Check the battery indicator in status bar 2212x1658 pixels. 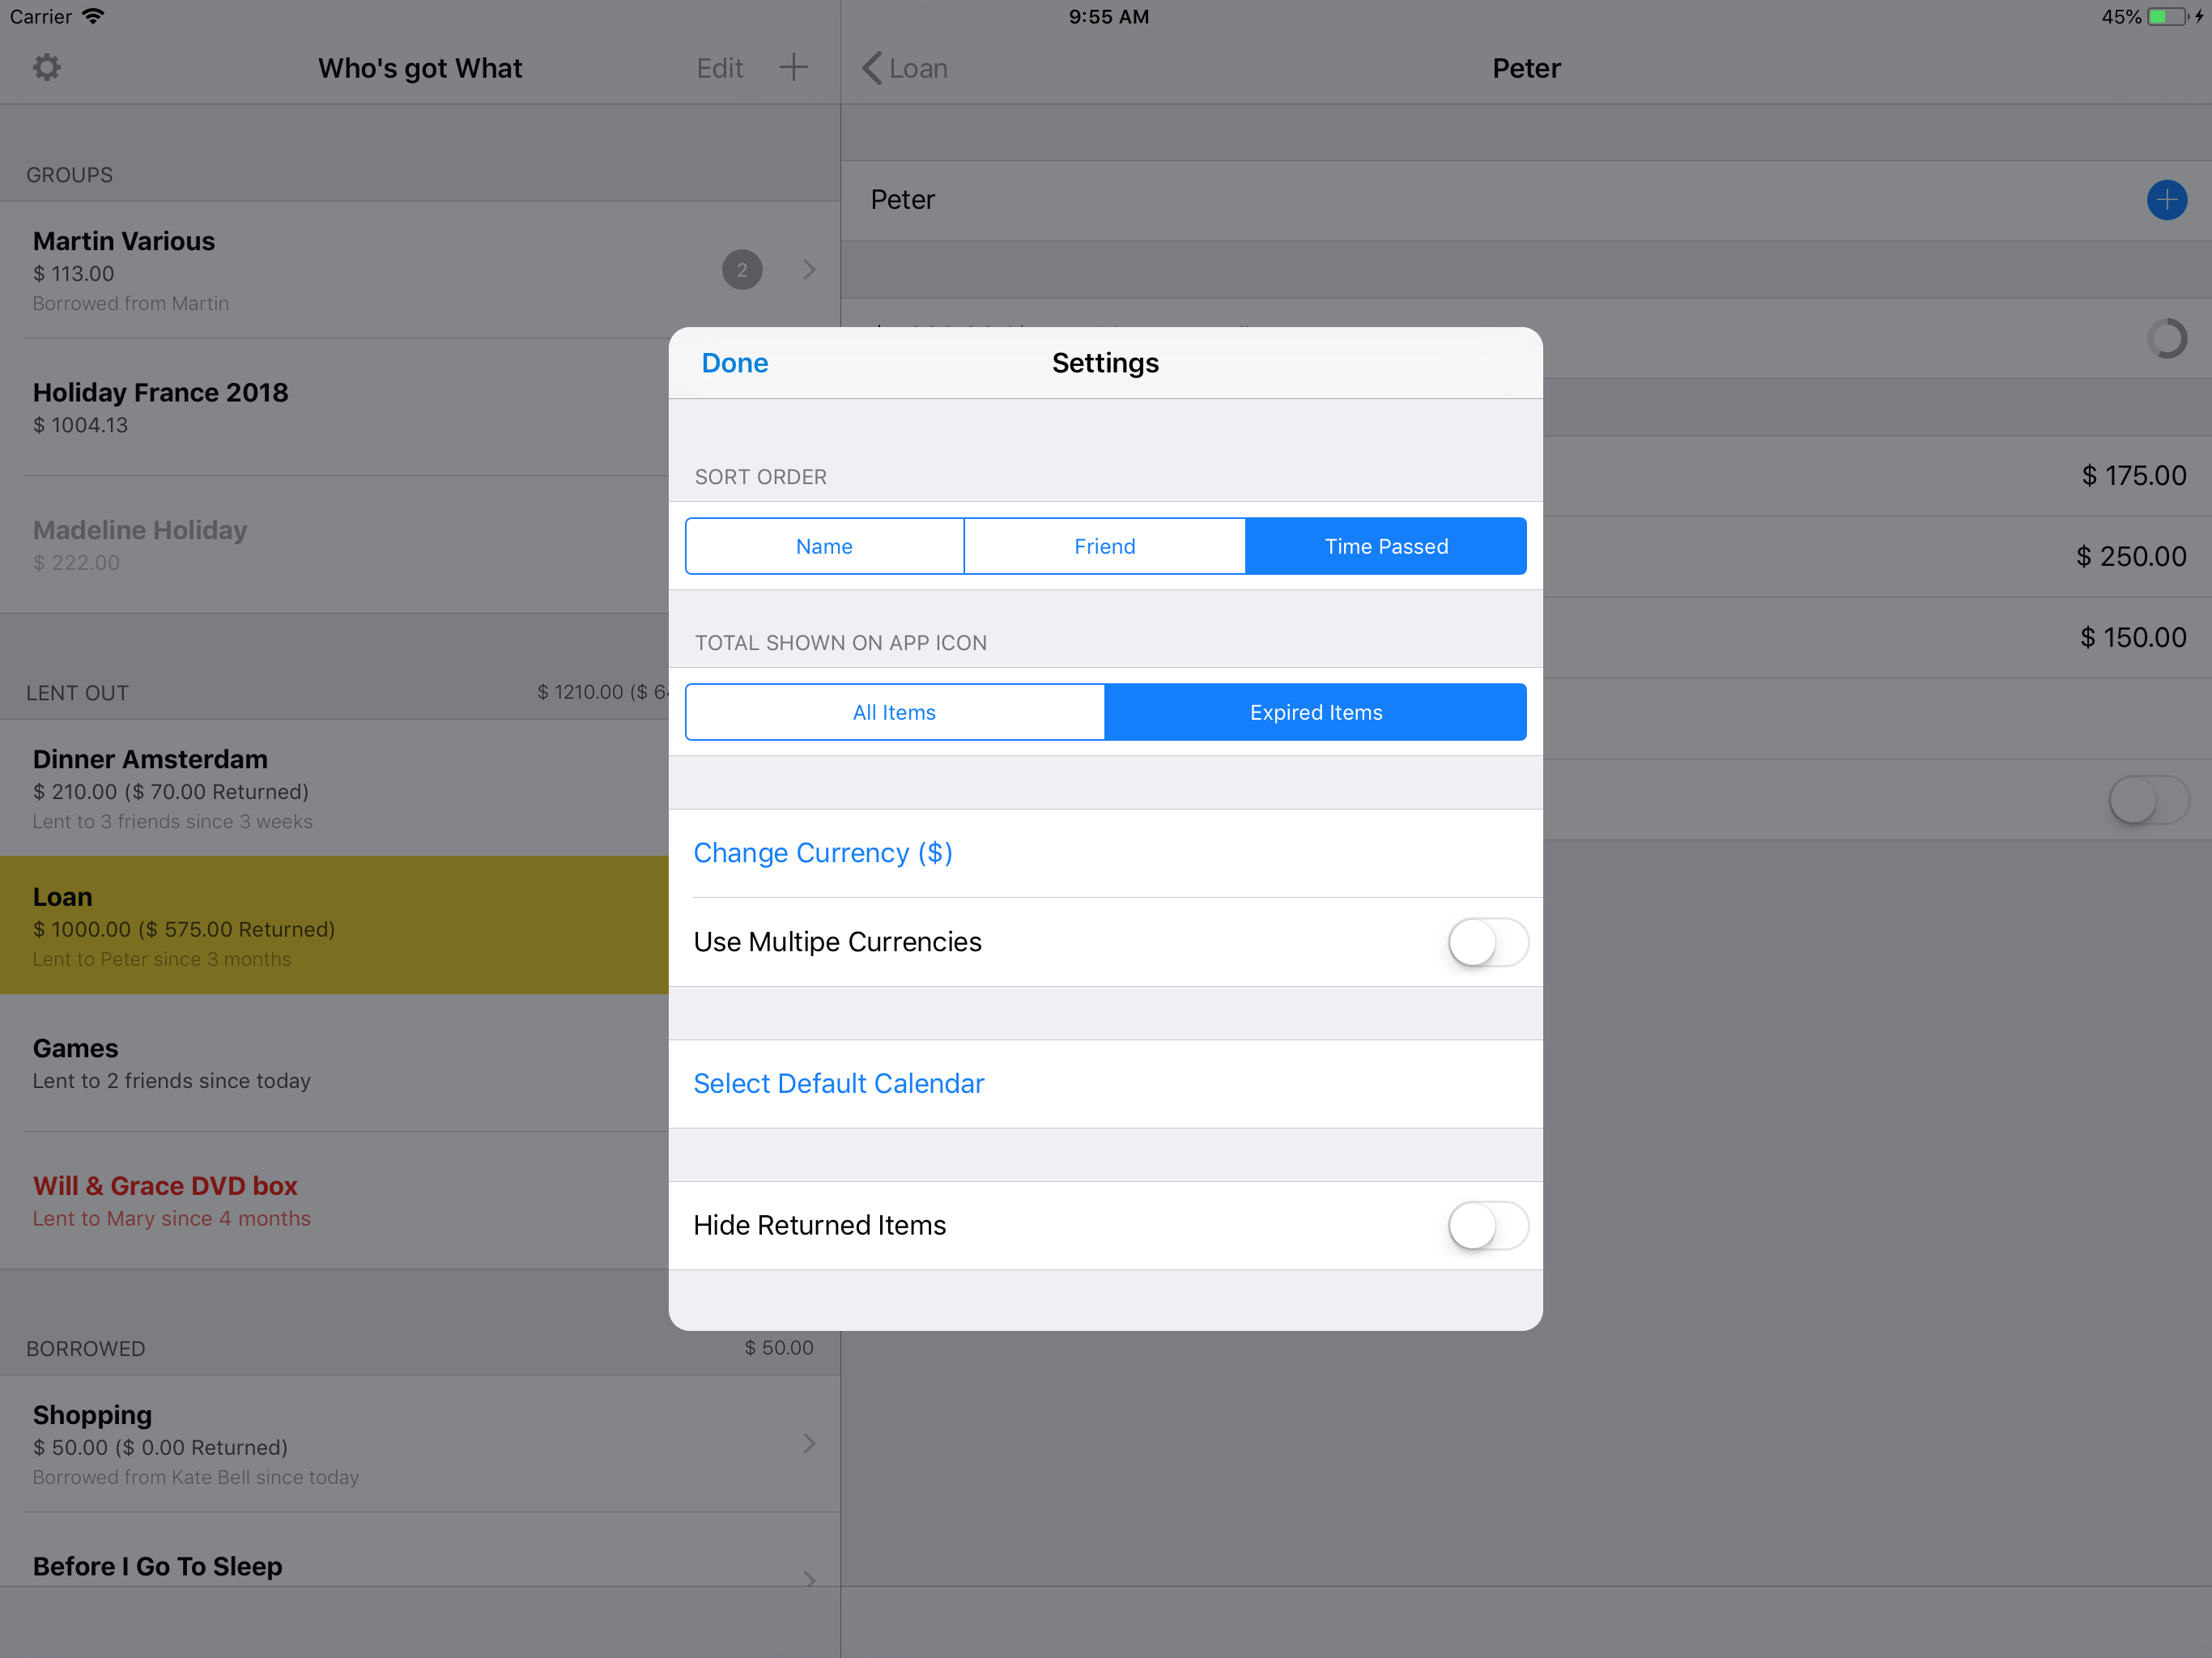click(2168, 17)
